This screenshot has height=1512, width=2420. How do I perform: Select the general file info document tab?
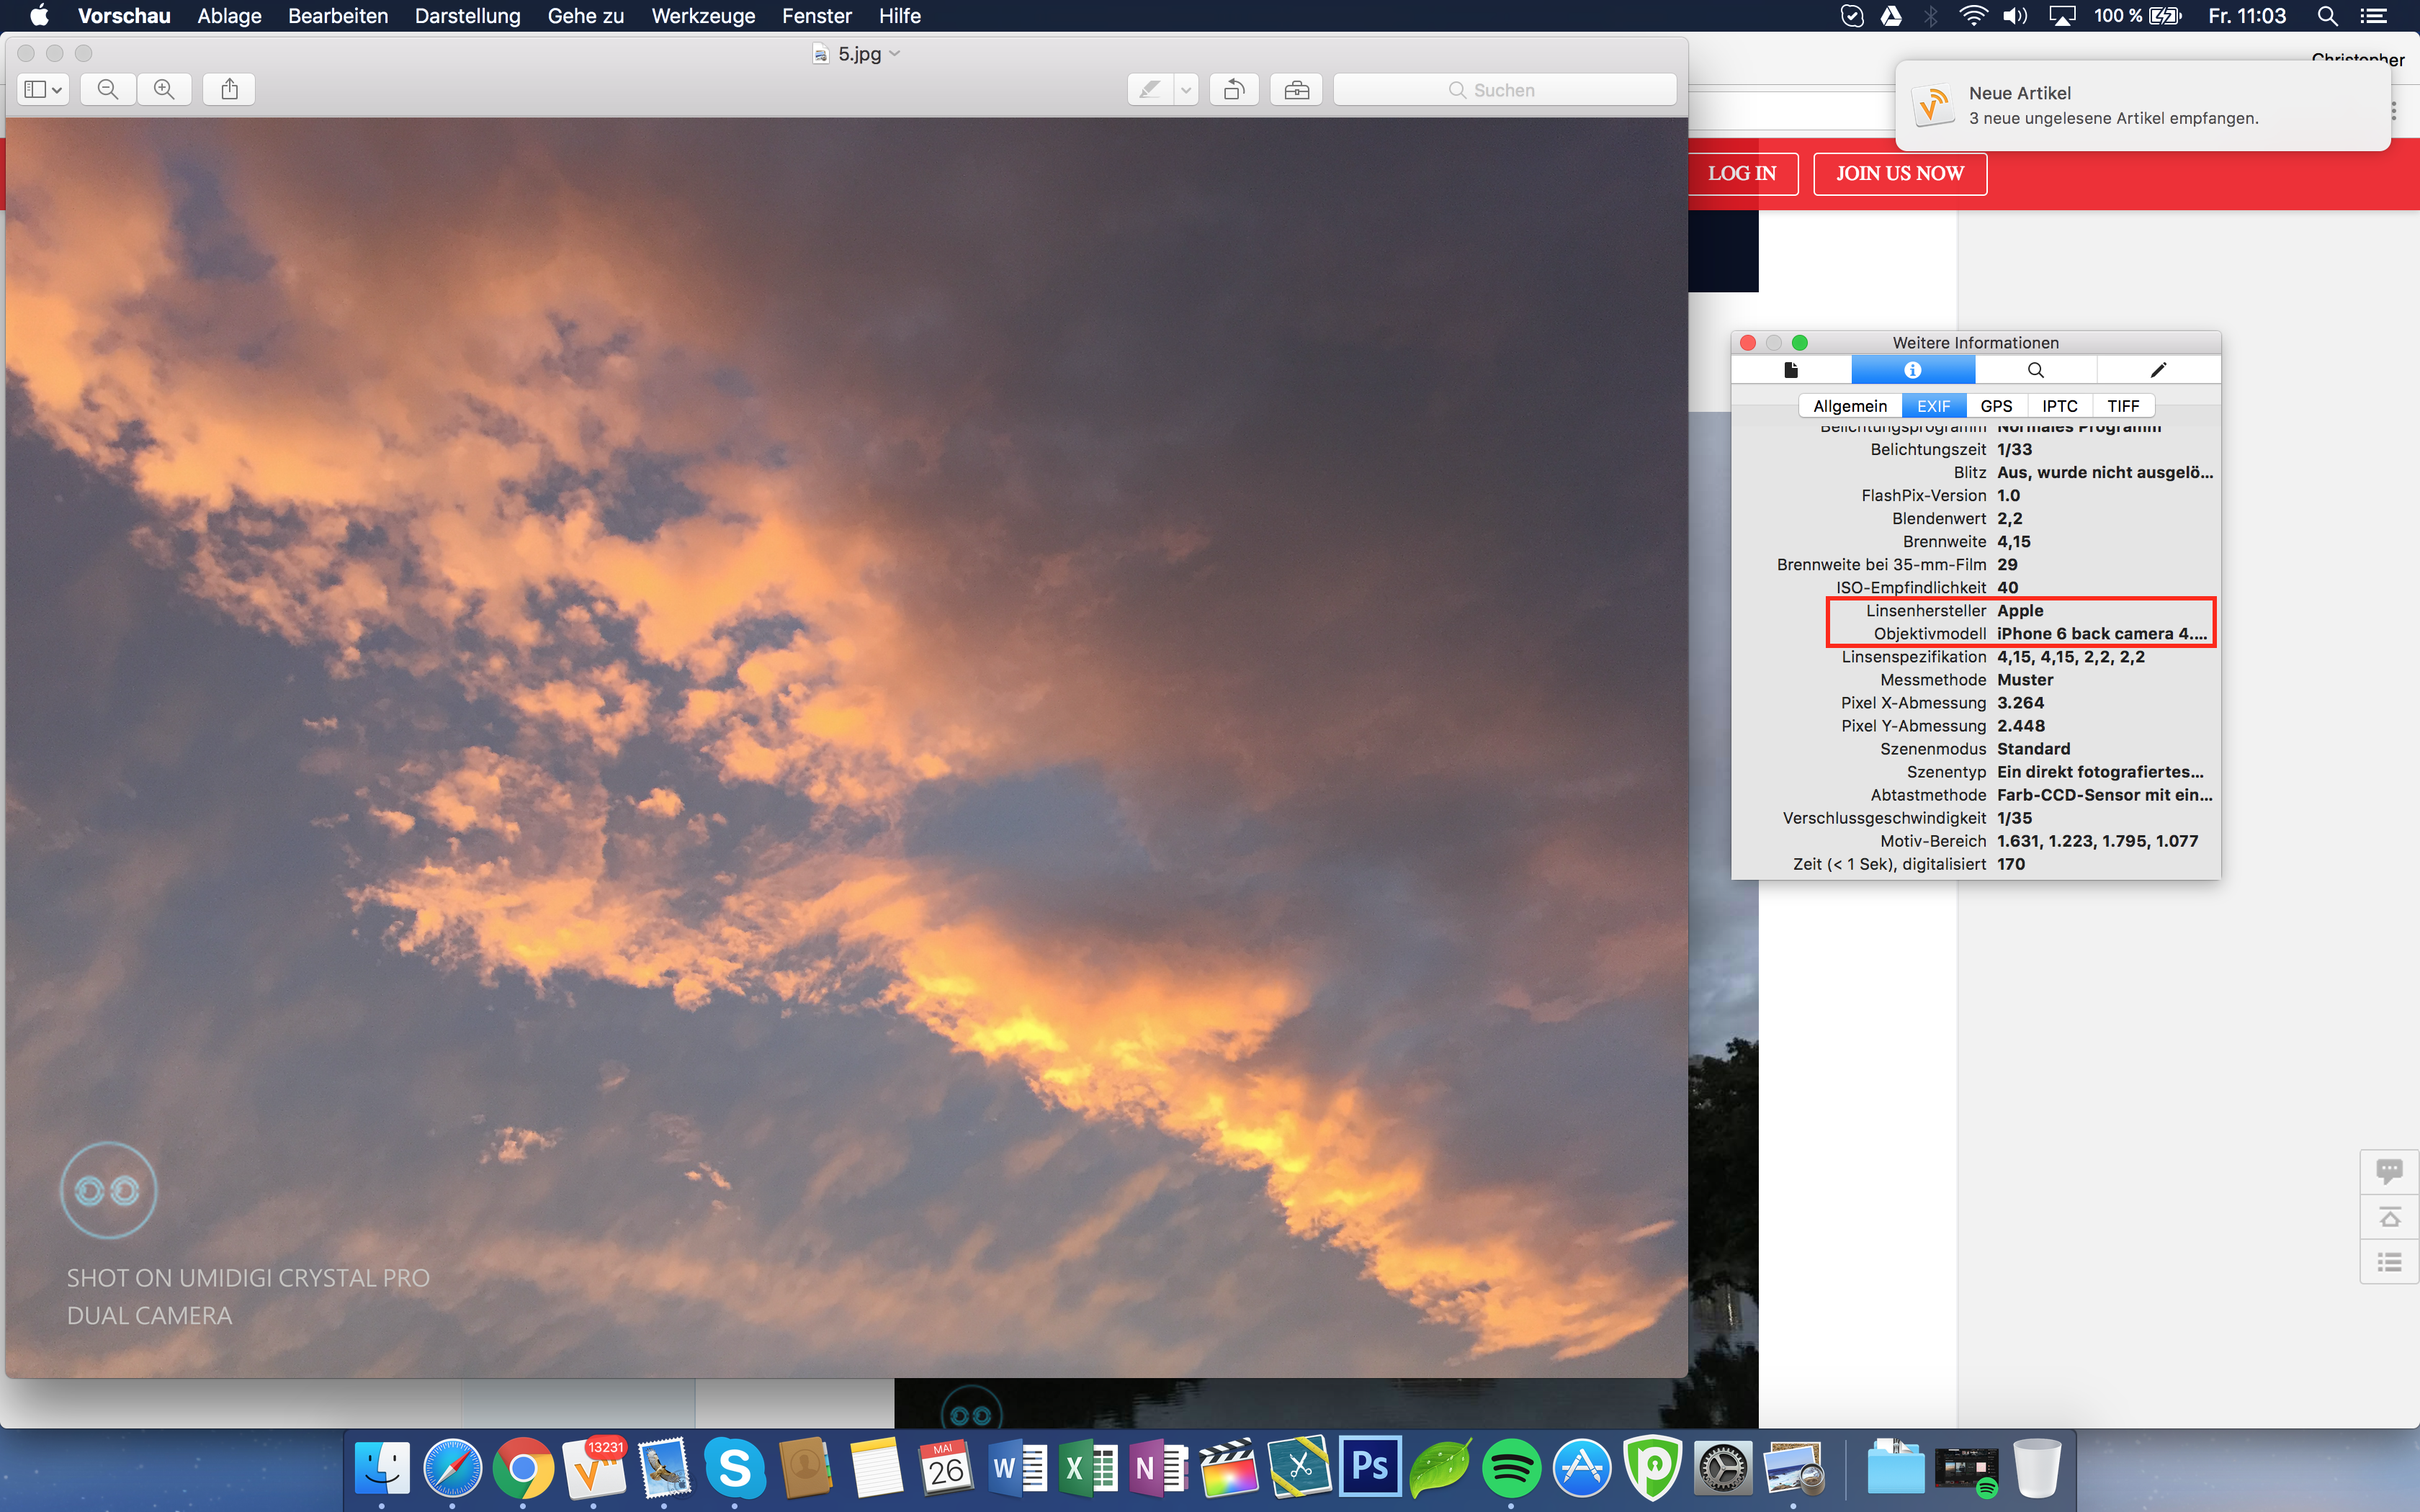(1791, 369)
